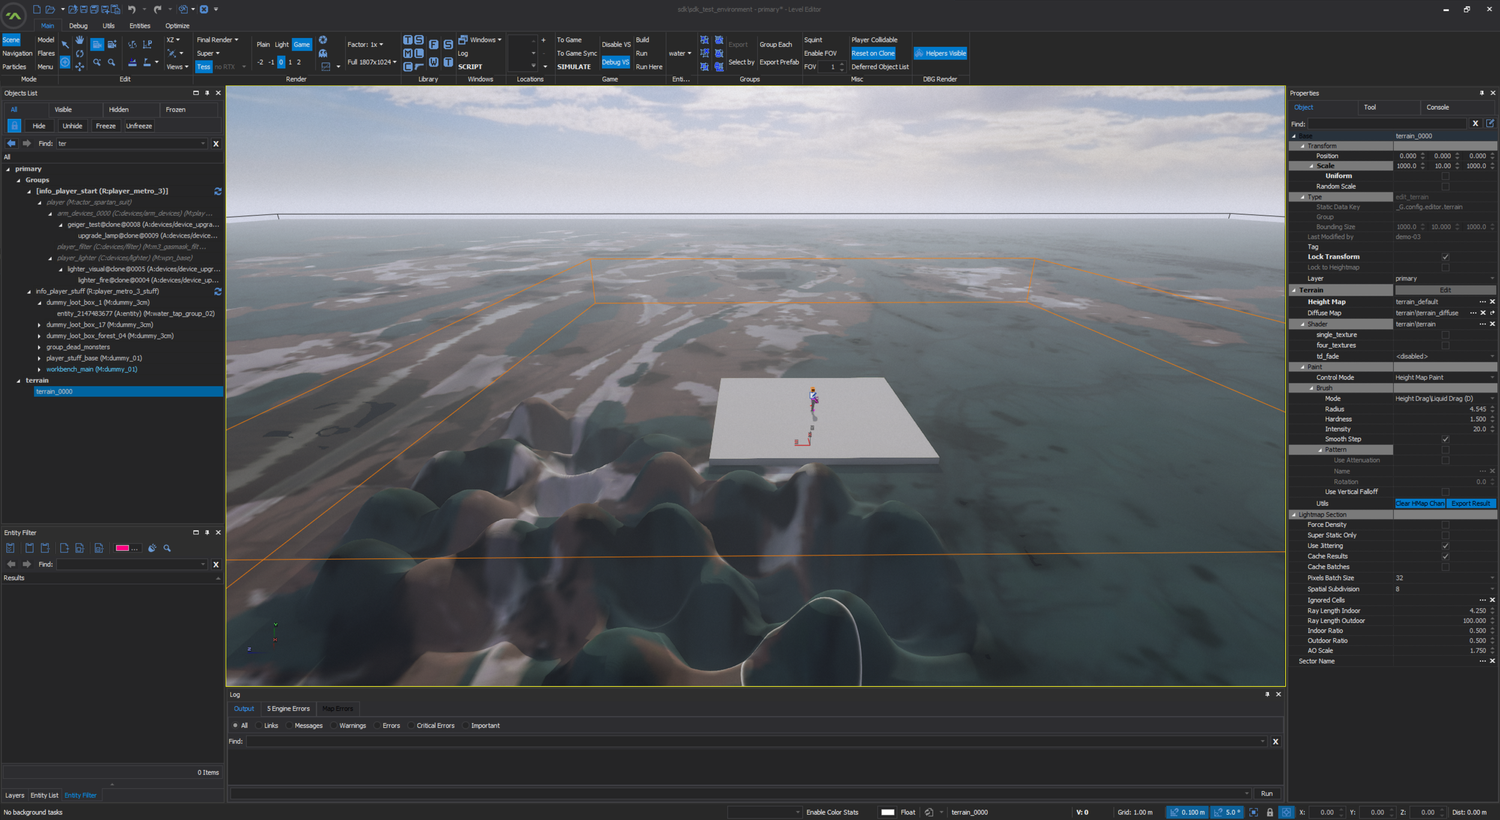Open the Final Render dropdown
This screenshot has width=1500, height=820.
[215, 39]
